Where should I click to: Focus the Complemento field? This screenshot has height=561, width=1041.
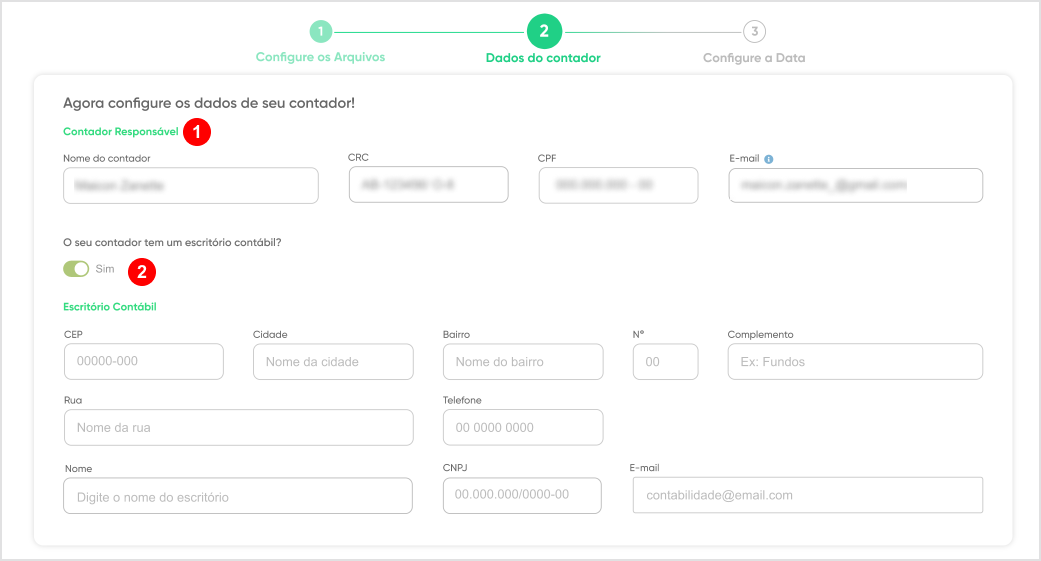click(x=855, y=362)
